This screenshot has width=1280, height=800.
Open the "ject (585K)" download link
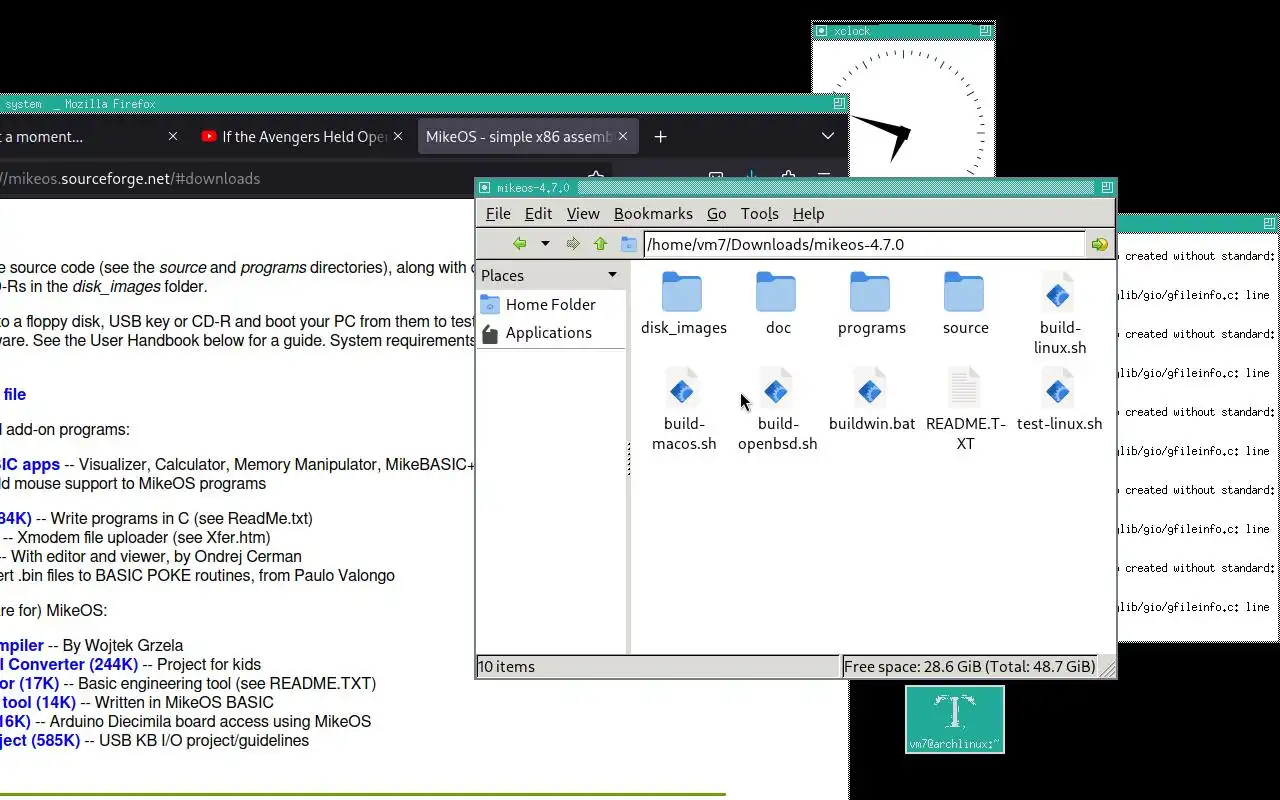pos(40,741)
